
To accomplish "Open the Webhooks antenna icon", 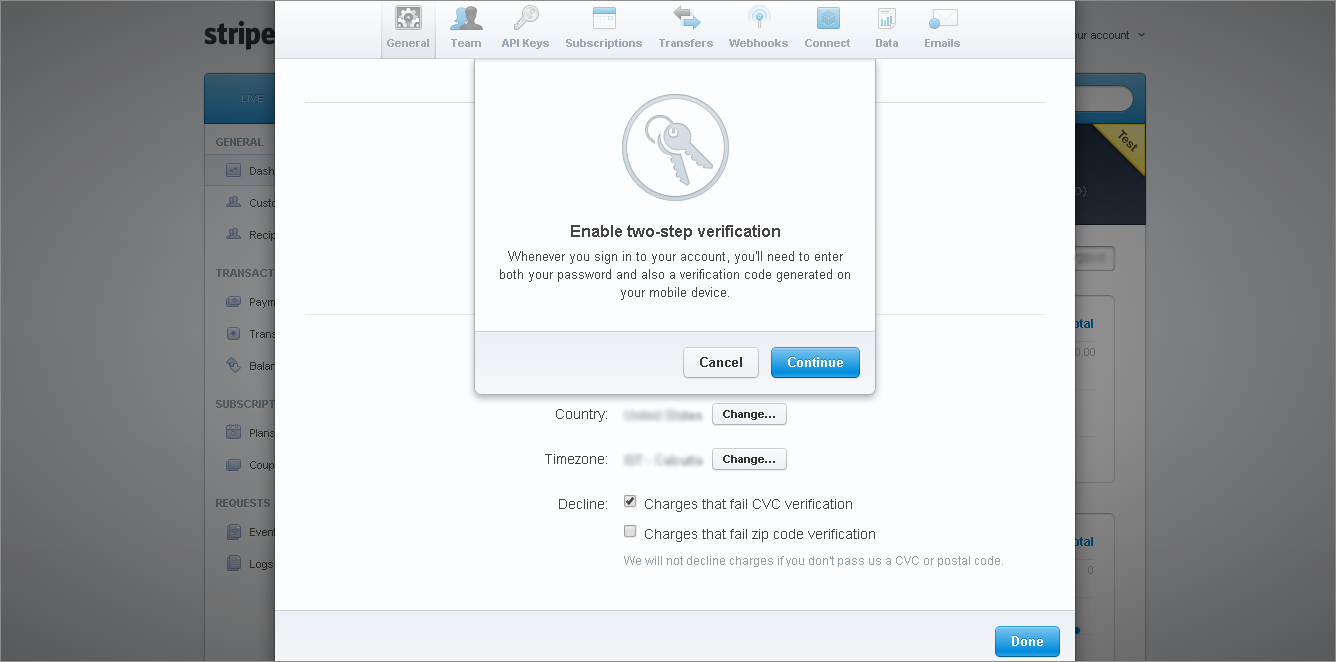I will pos(758,18).
